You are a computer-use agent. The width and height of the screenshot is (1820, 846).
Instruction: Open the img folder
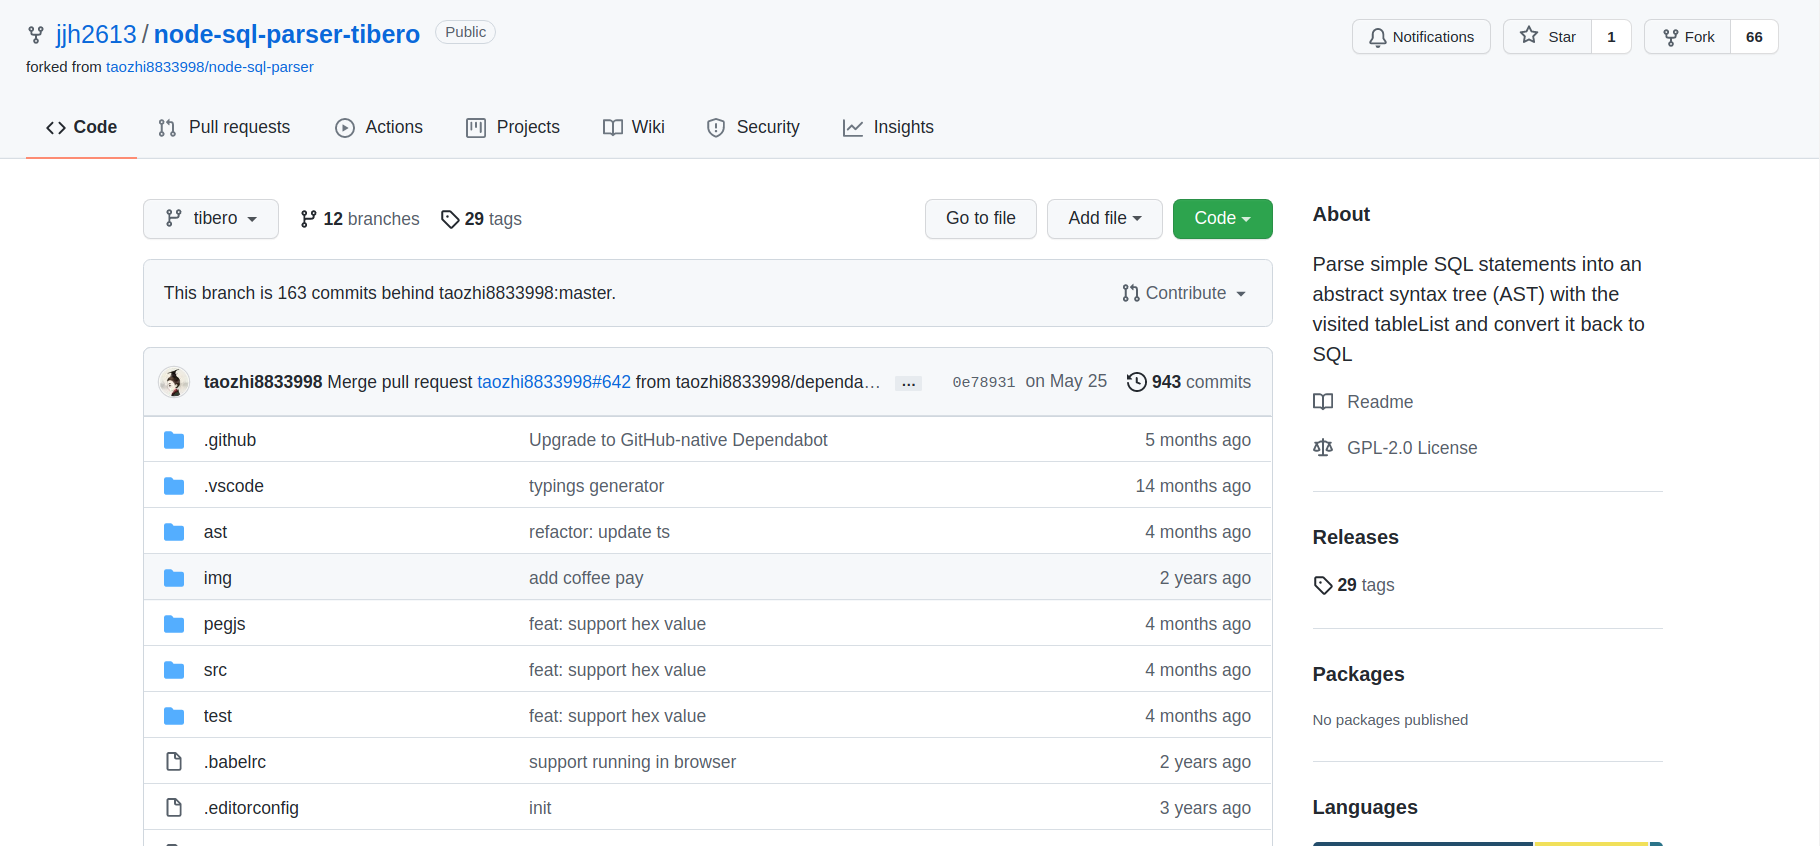pyautogui.click(x=218, y=578)
